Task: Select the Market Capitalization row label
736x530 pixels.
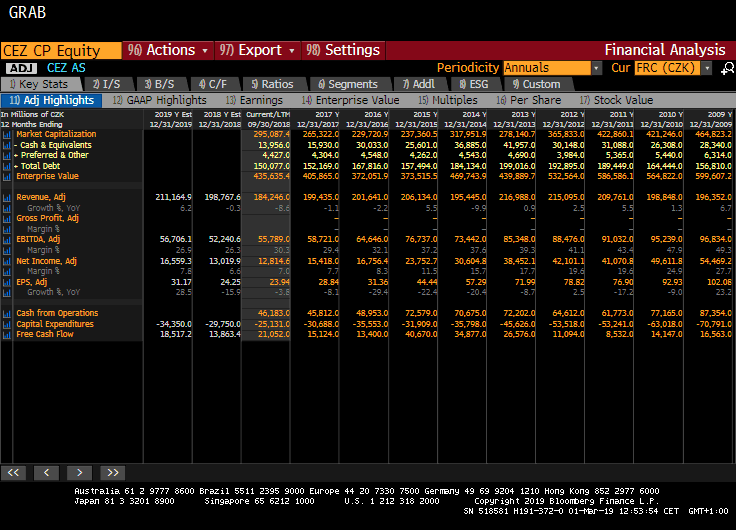Action: pos(56,134)
